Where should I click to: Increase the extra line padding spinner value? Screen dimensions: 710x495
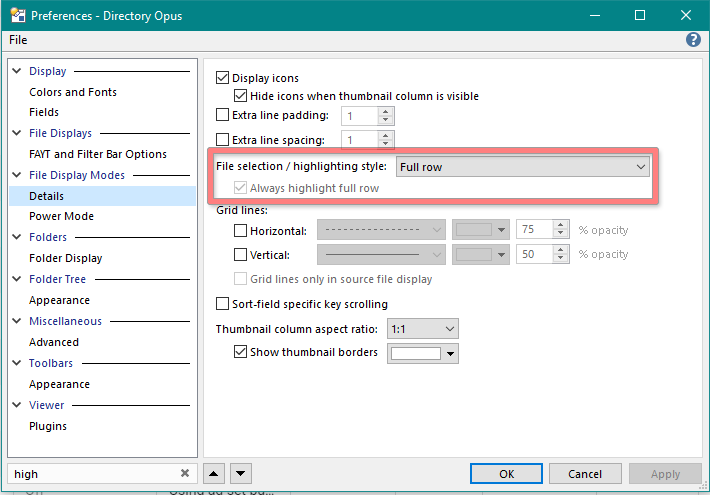[x=386, y=111]
